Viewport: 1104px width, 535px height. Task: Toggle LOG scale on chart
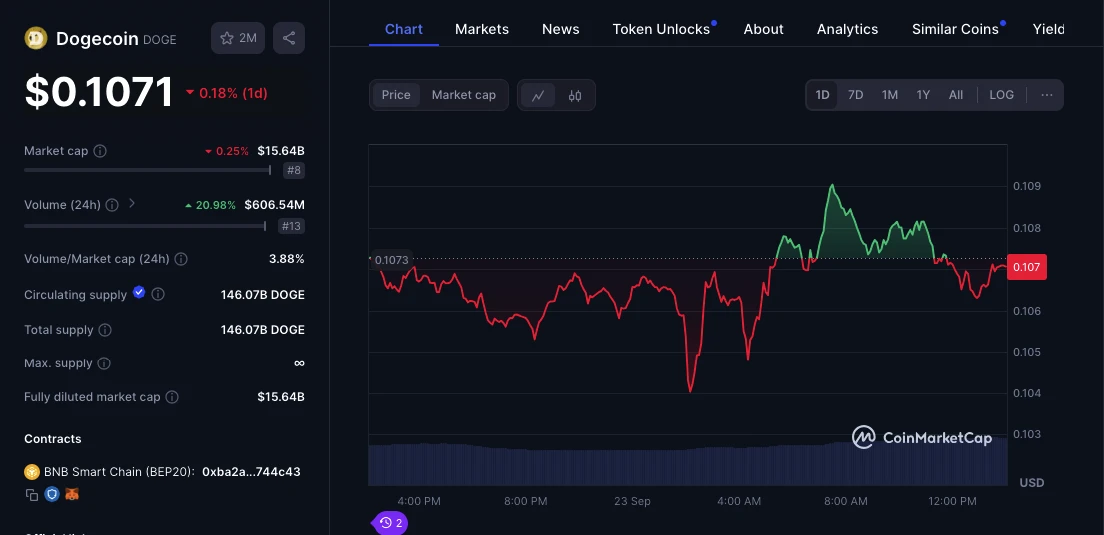point(1001,95)
